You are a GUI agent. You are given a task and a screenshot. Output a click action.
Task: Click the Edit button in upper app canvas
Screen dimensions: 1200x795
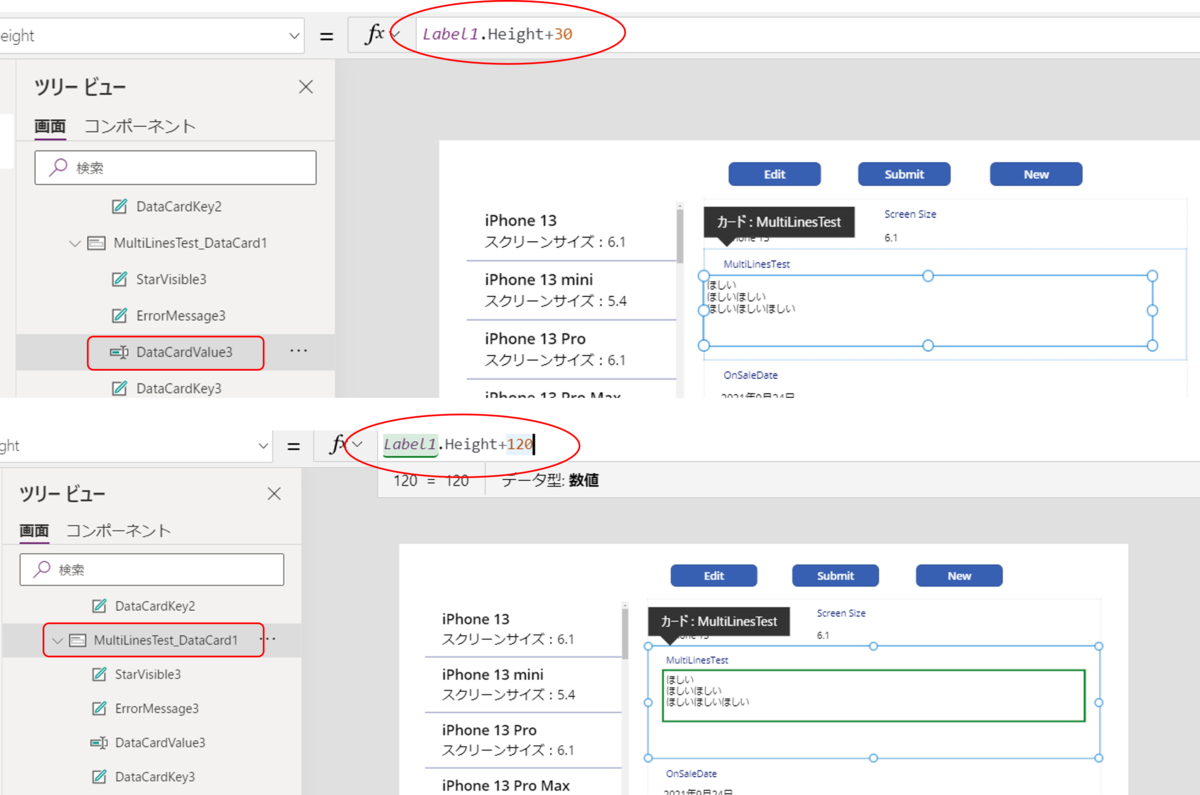point(775,174)
